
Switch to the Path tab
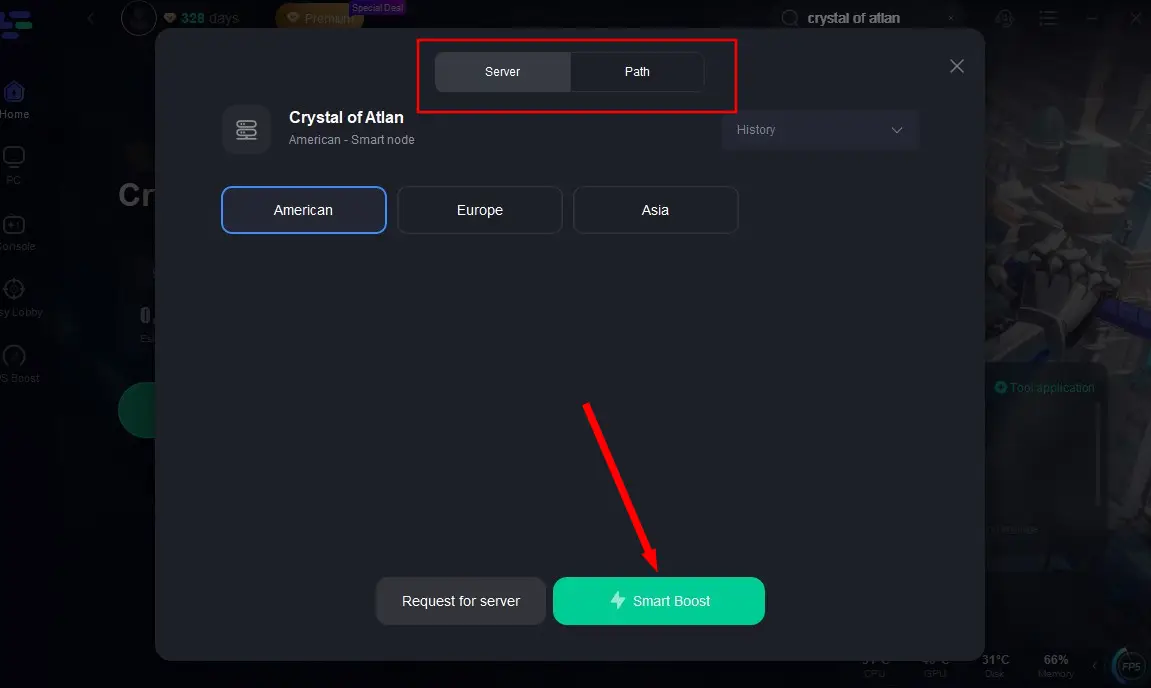click(637, 72)
